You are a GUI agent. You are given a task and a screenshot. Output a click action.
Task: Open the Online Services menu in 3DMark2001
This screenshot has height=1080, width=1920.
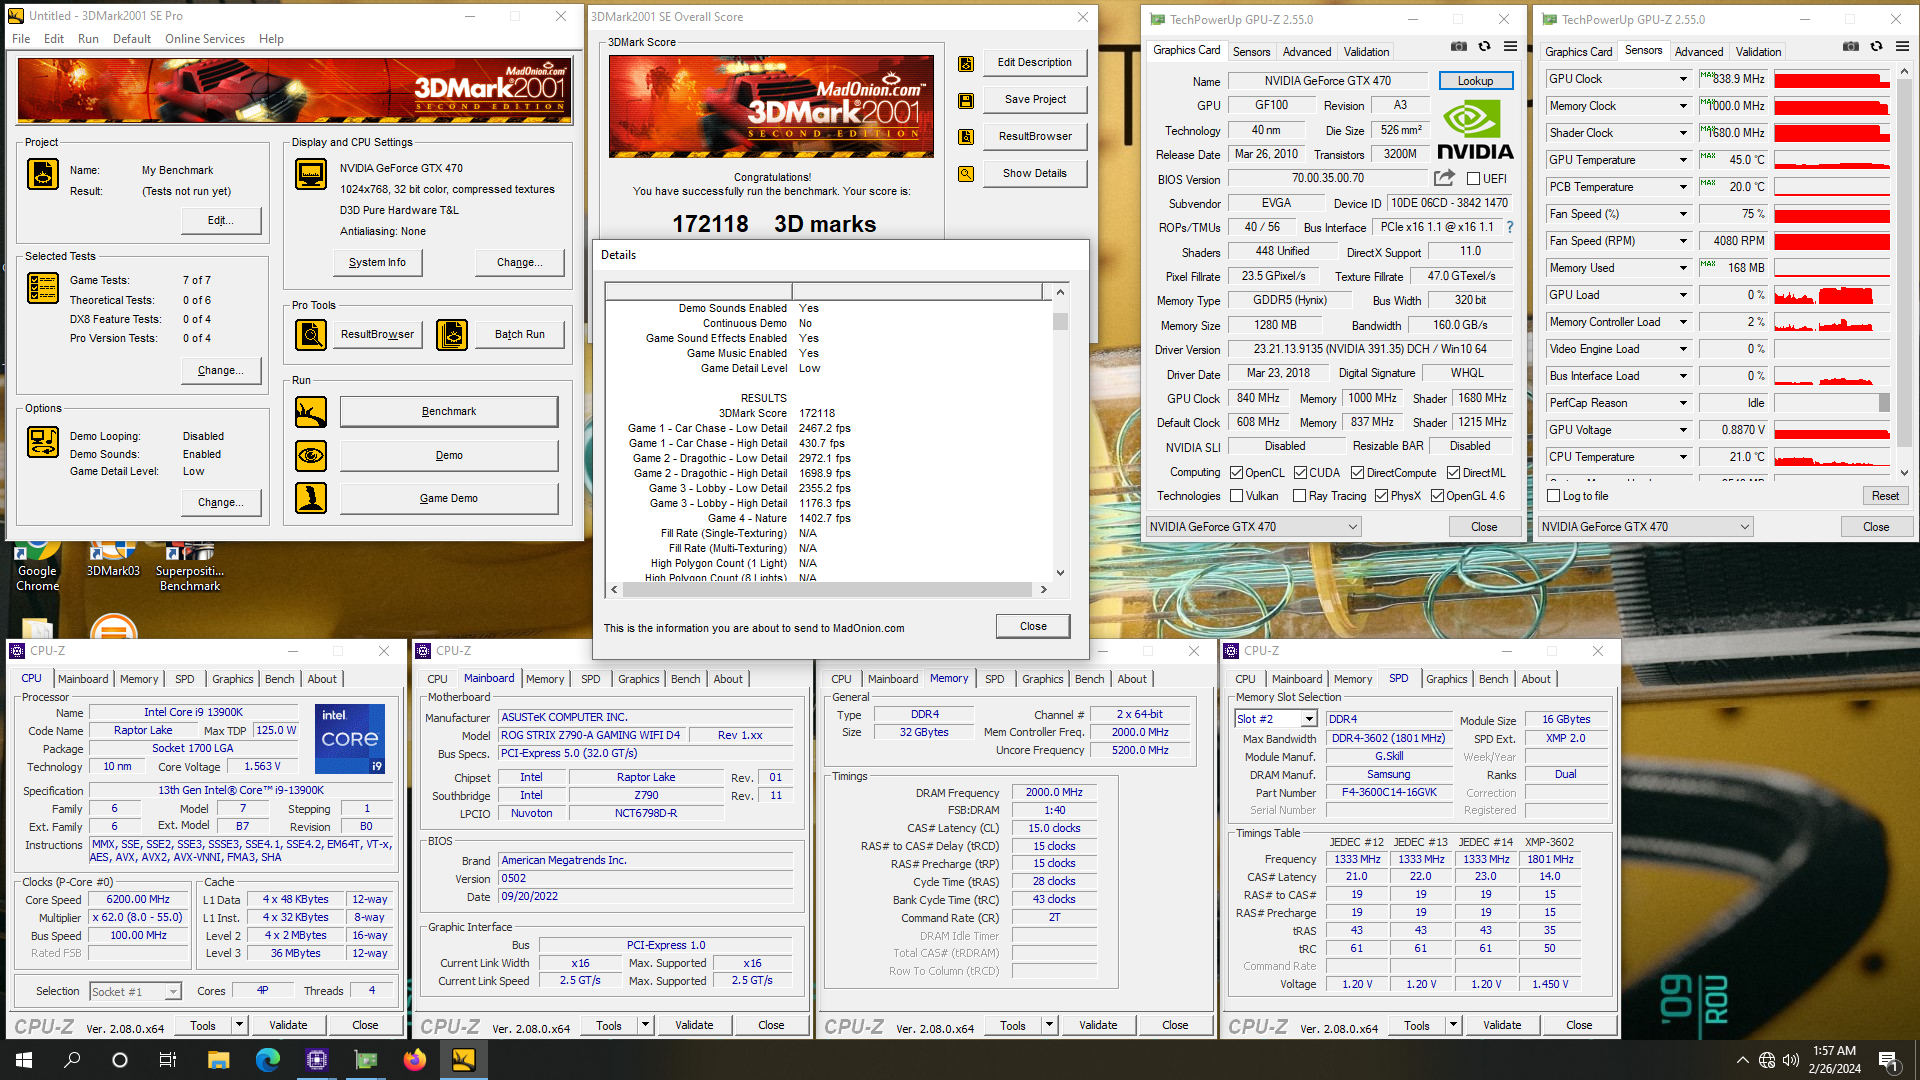[x=204, y=39]
